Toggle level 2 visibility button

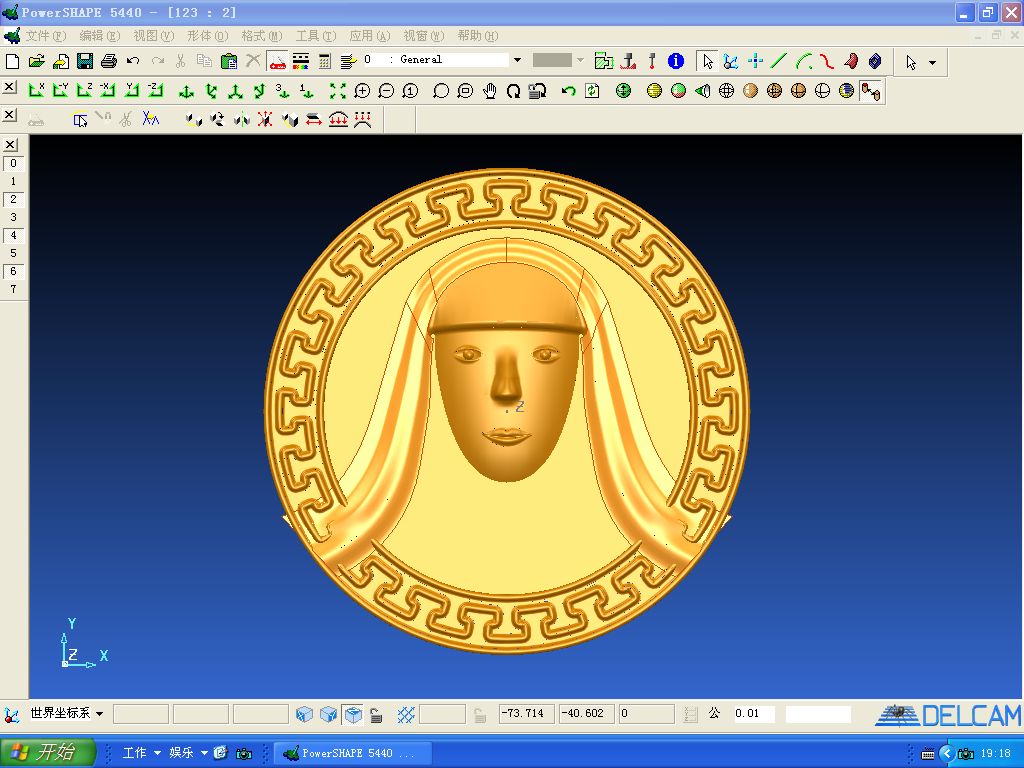[x=13, y=199]
